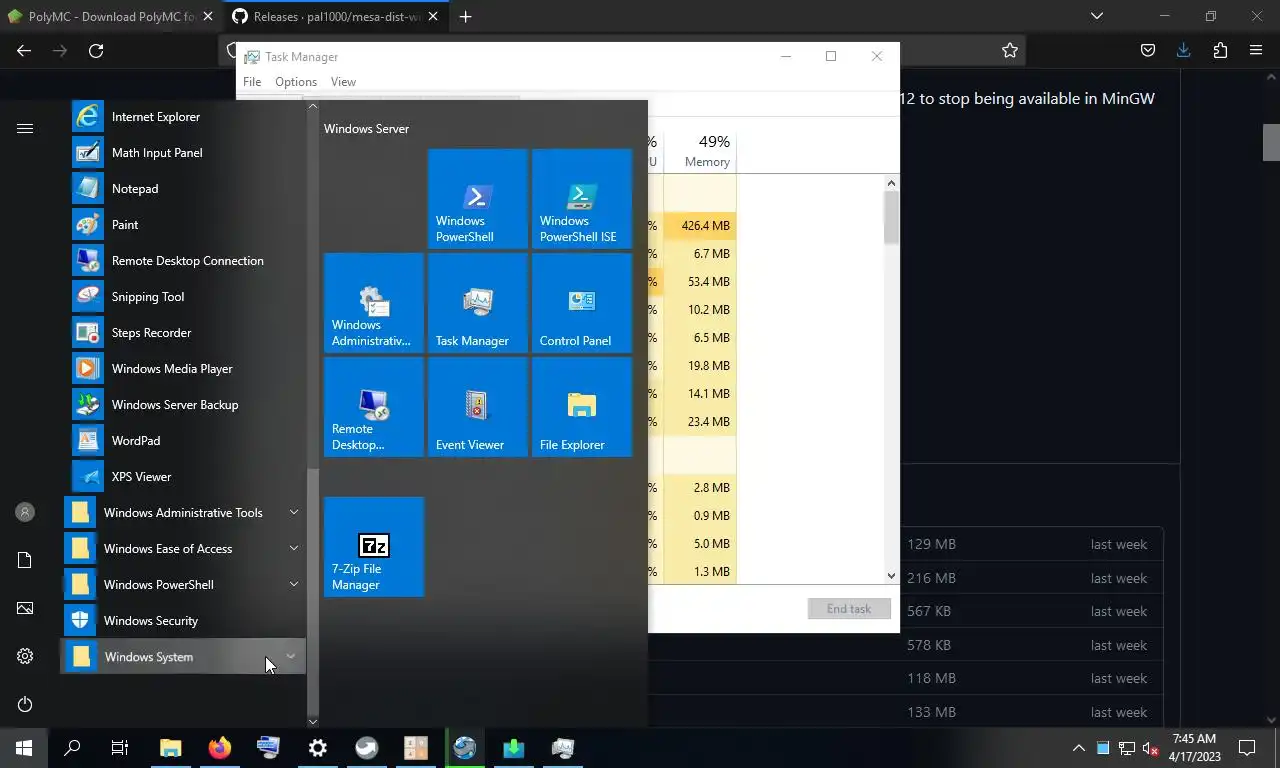Bookmark this page with the star

point(1010,51)
